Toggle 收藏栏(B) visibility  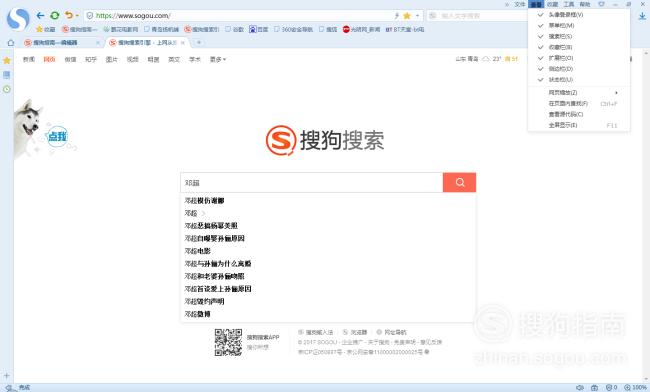[579, 47]
